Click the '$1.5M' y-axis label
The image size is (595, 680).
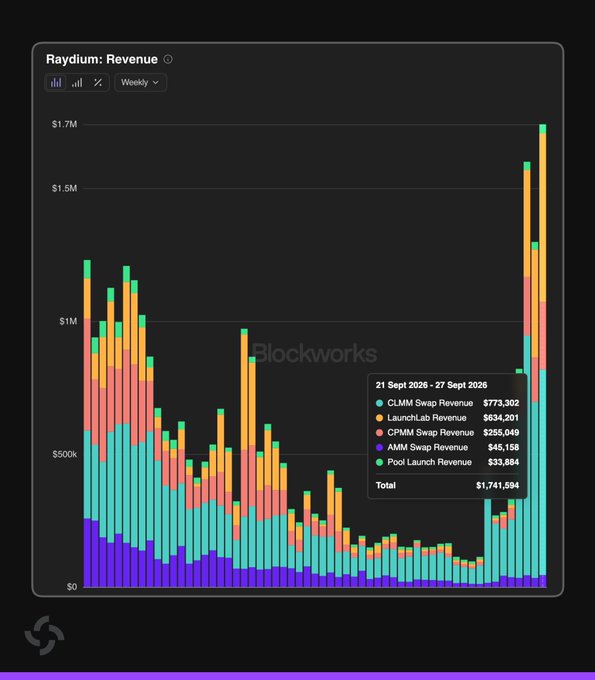tap(65, 188)
